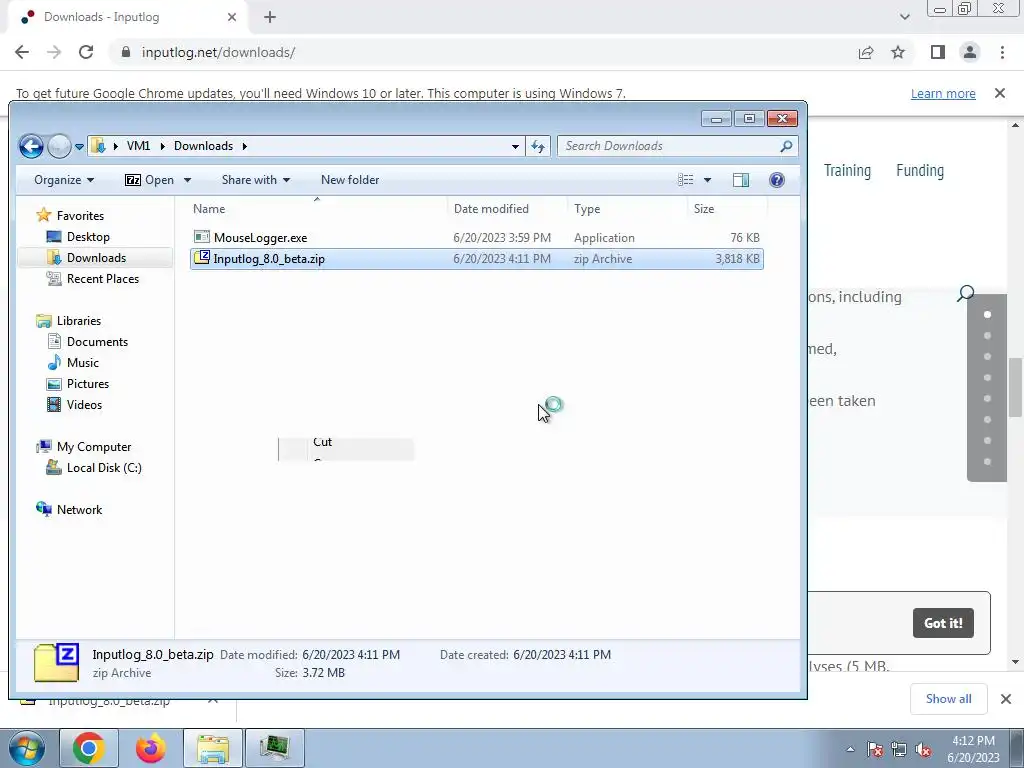Click Downloads in the address breadcrumb

click(x=203, y=146)
